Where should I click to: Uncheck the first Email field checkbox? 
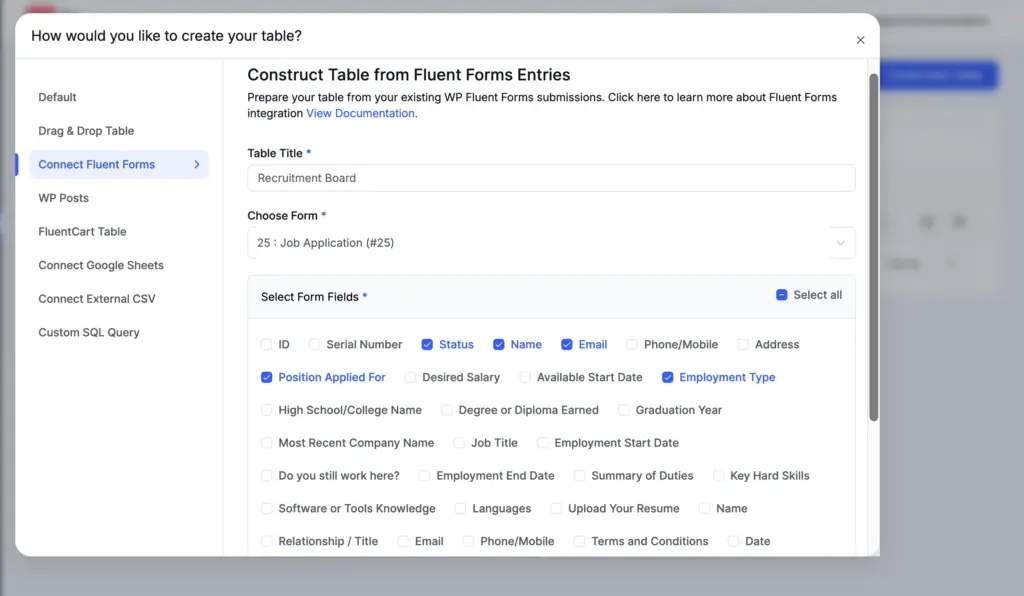point(567,345)
